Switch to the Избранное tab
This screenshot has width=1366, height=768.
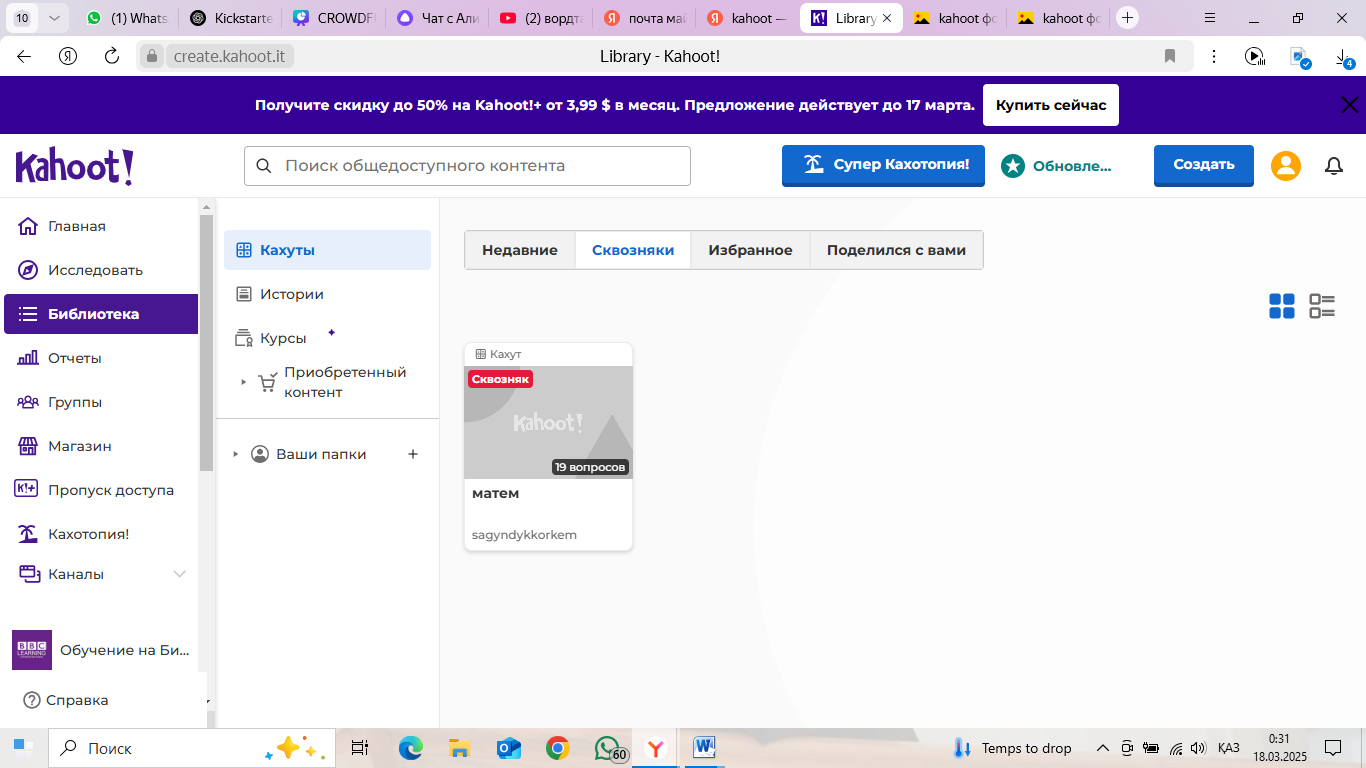(x=750, y=250)
